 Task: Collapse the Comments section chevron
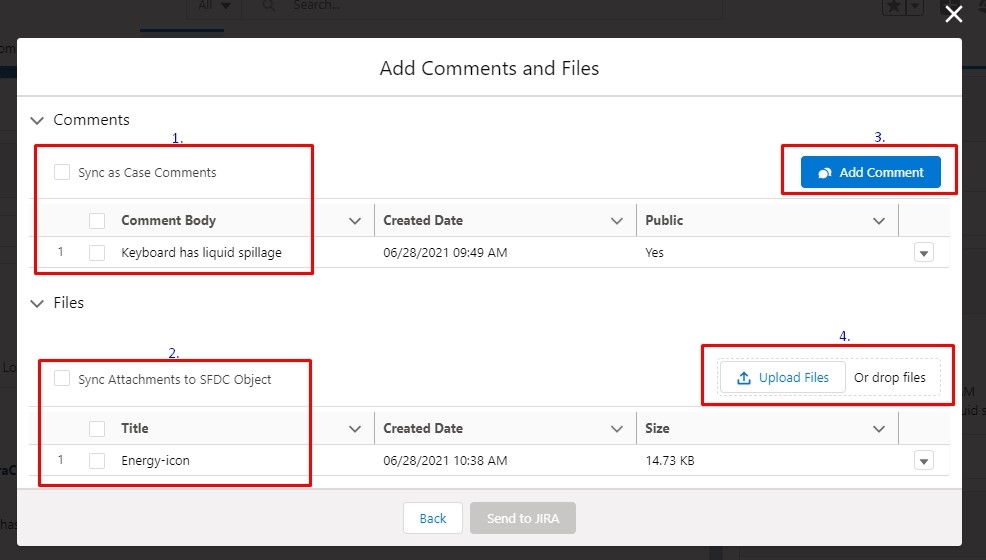click(x=37, y=120)
